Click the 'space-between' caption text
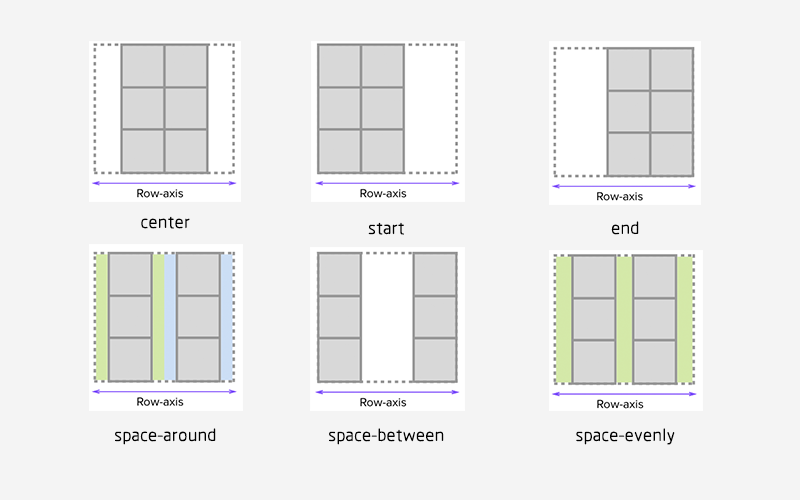This screenshot has width=800, height=500. (386, 436)
